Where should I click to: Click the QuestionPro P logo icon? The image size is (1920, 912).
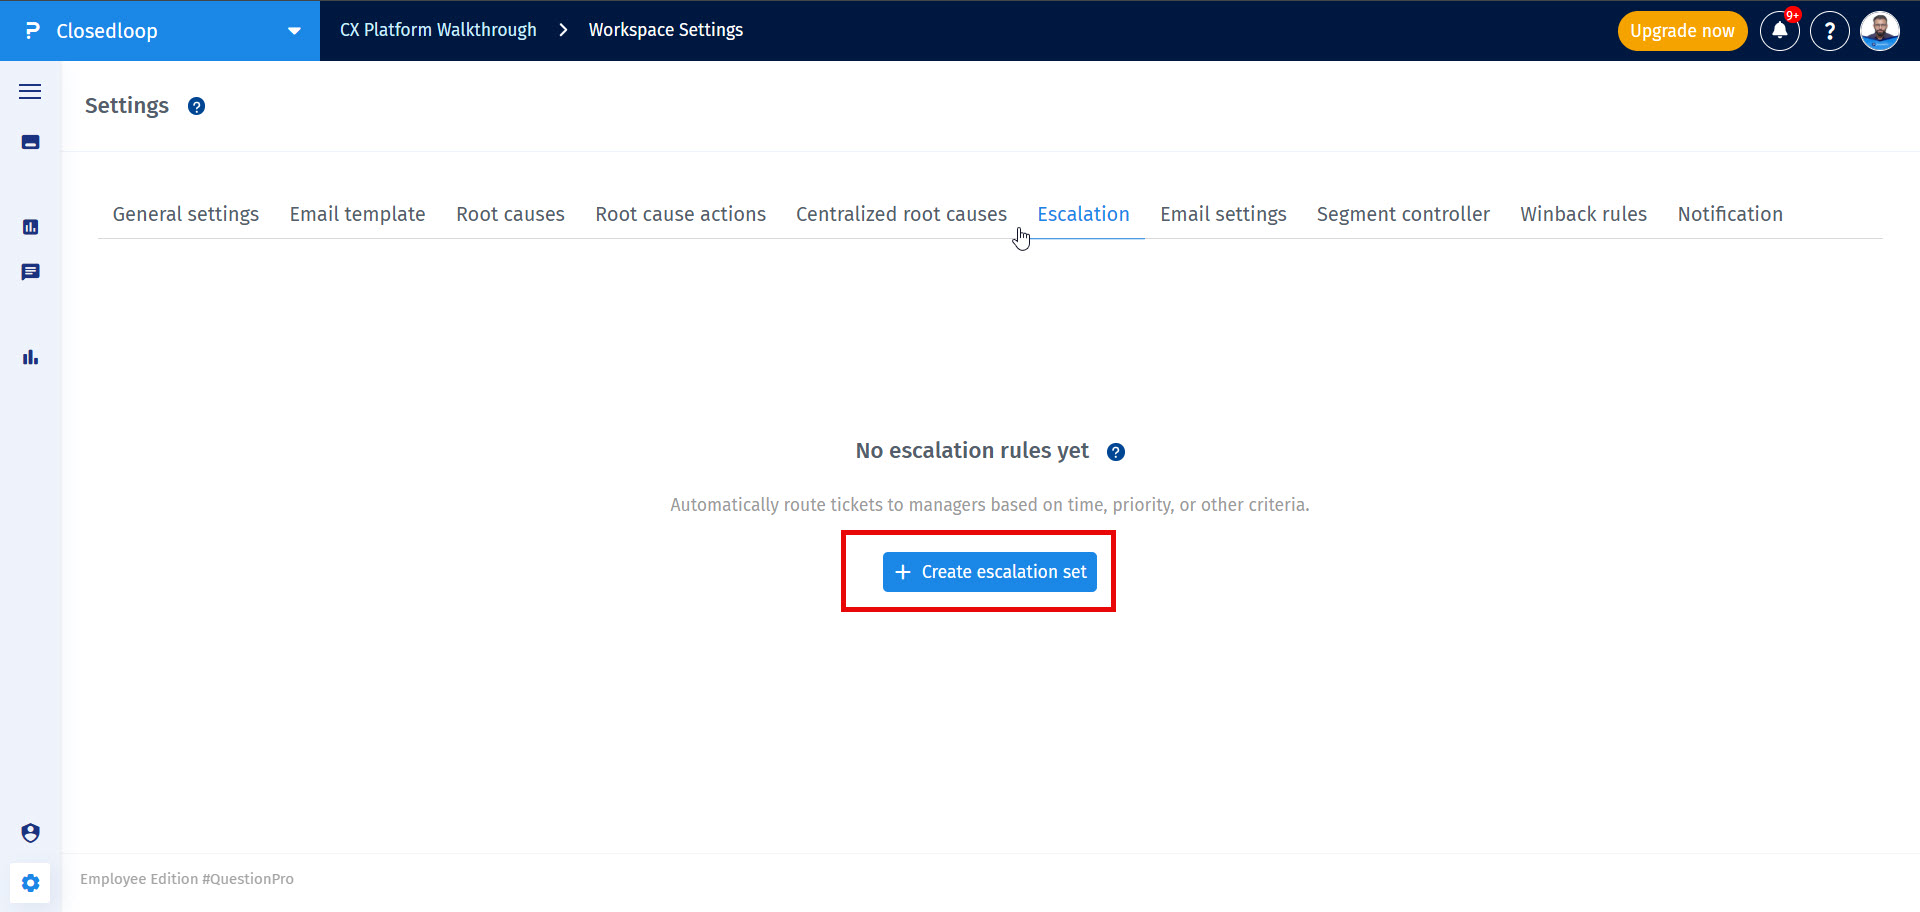32,31
